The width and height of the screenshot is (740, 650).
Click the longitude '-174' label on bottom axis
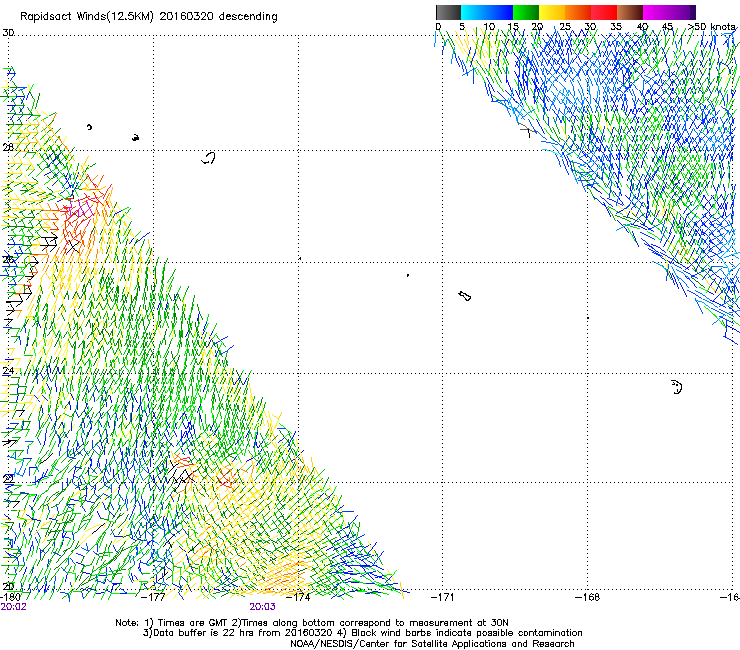click(298, 597)
